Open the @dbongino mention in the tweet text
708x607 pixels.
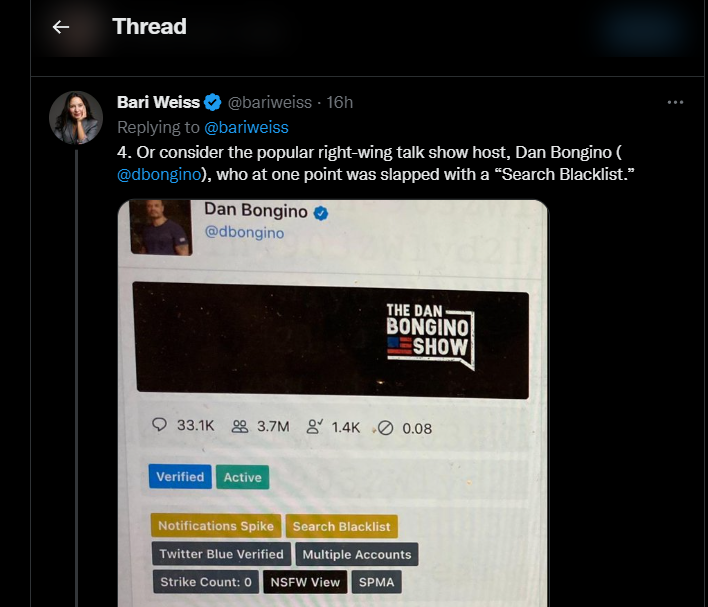click(159, 174)
